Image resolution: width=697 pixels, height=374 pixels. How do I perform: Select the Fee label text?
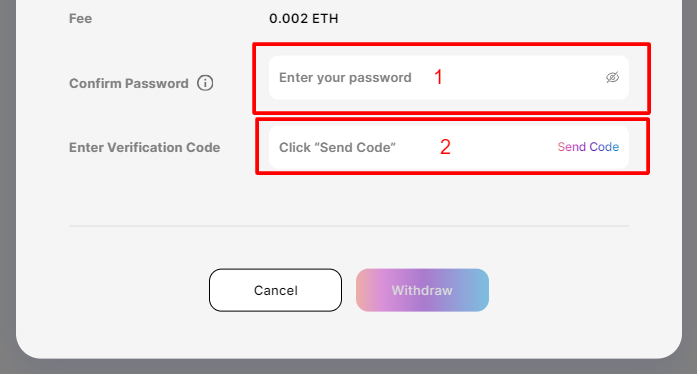(x=80, y=19)
